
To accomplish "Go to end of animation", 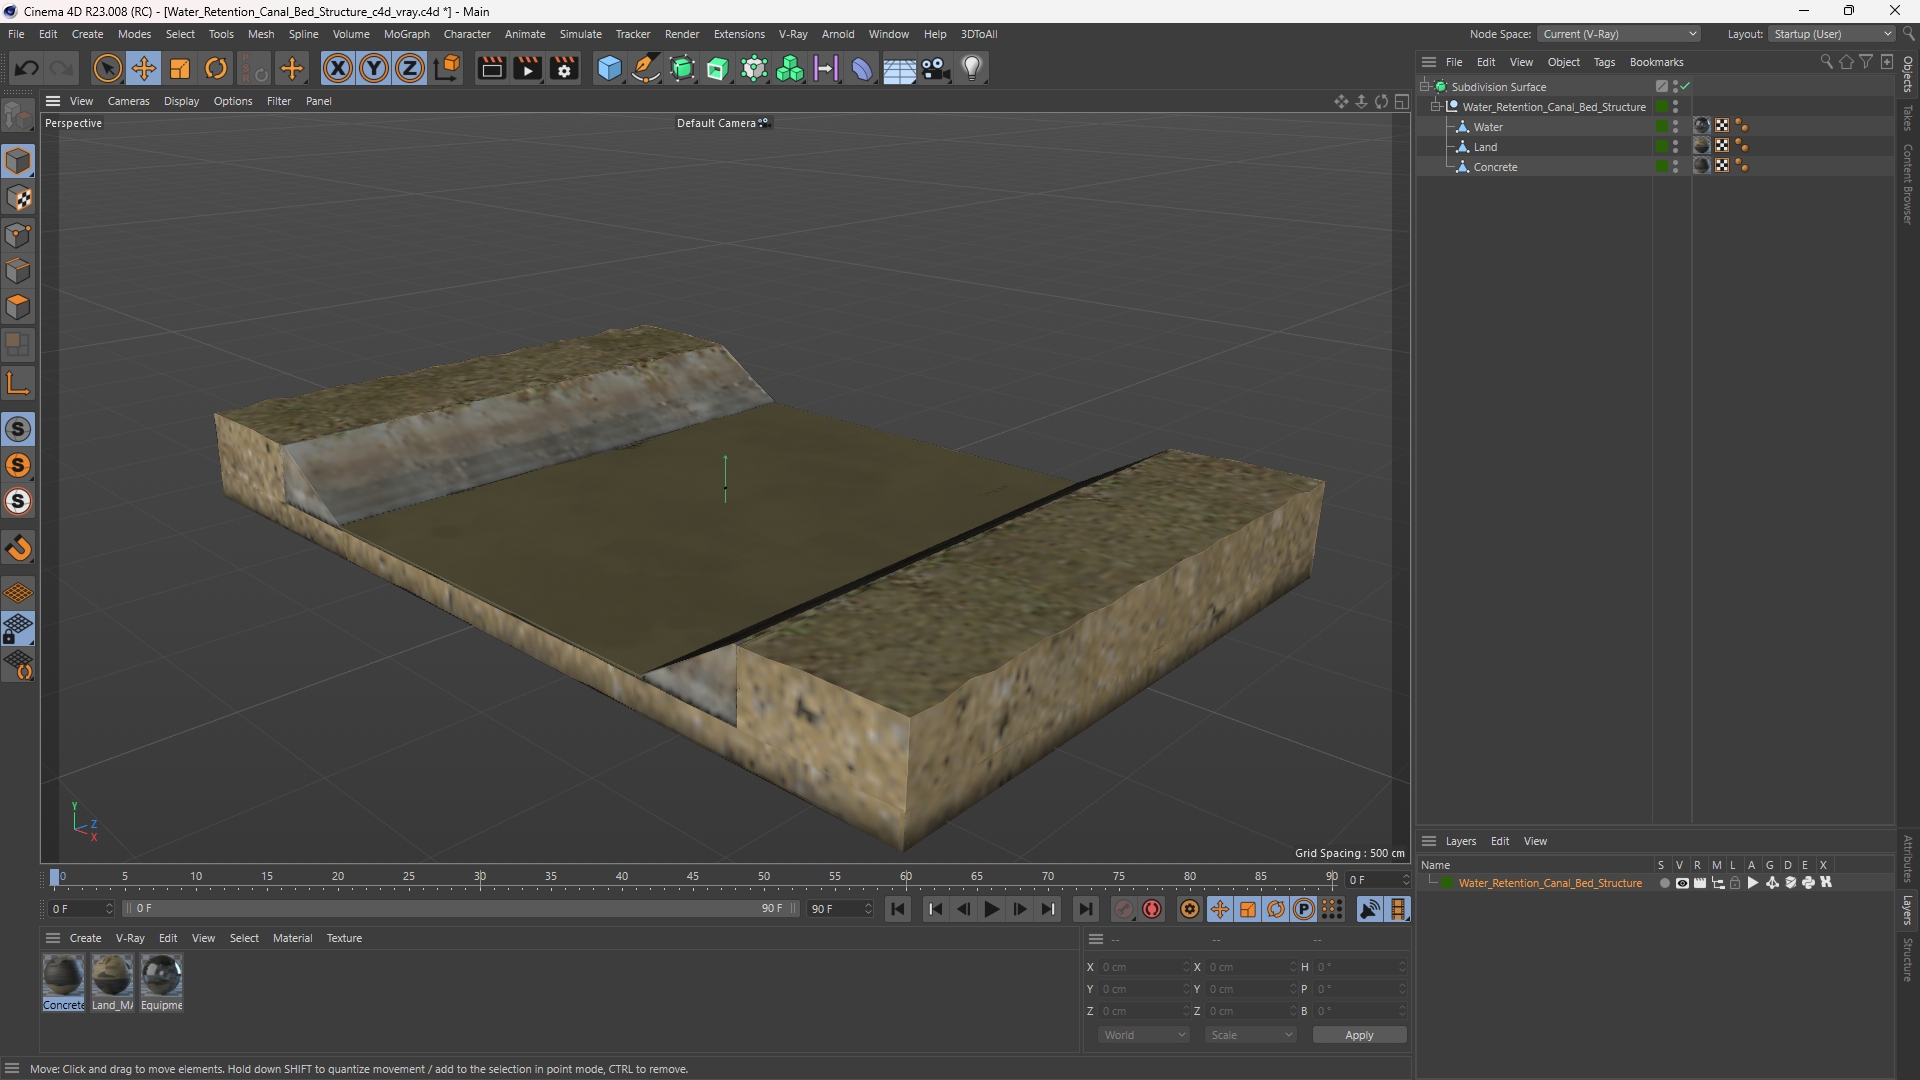I will pos(1086,909).
